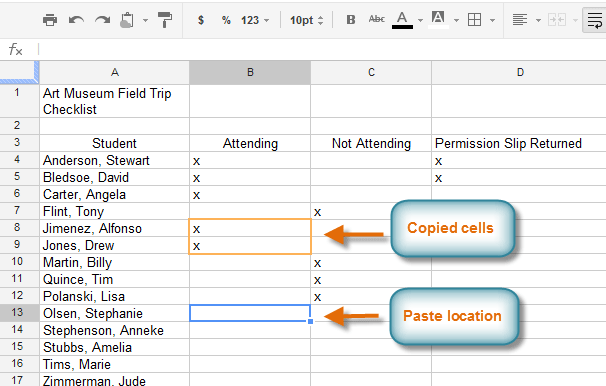Click the select-all corner box
The height and width of the screenshot is (386, 606).
19,72
